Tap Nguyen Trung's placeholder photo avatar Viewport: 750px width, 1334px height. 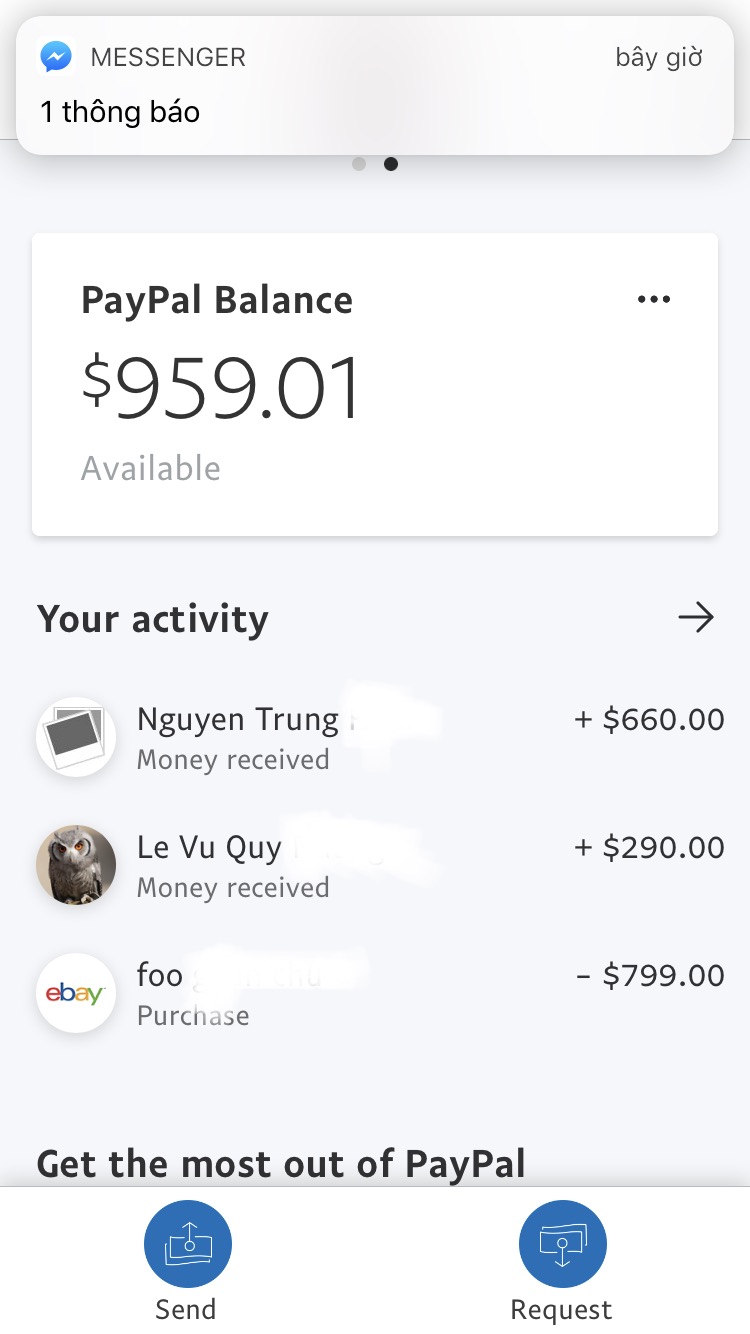pos(76,737)
